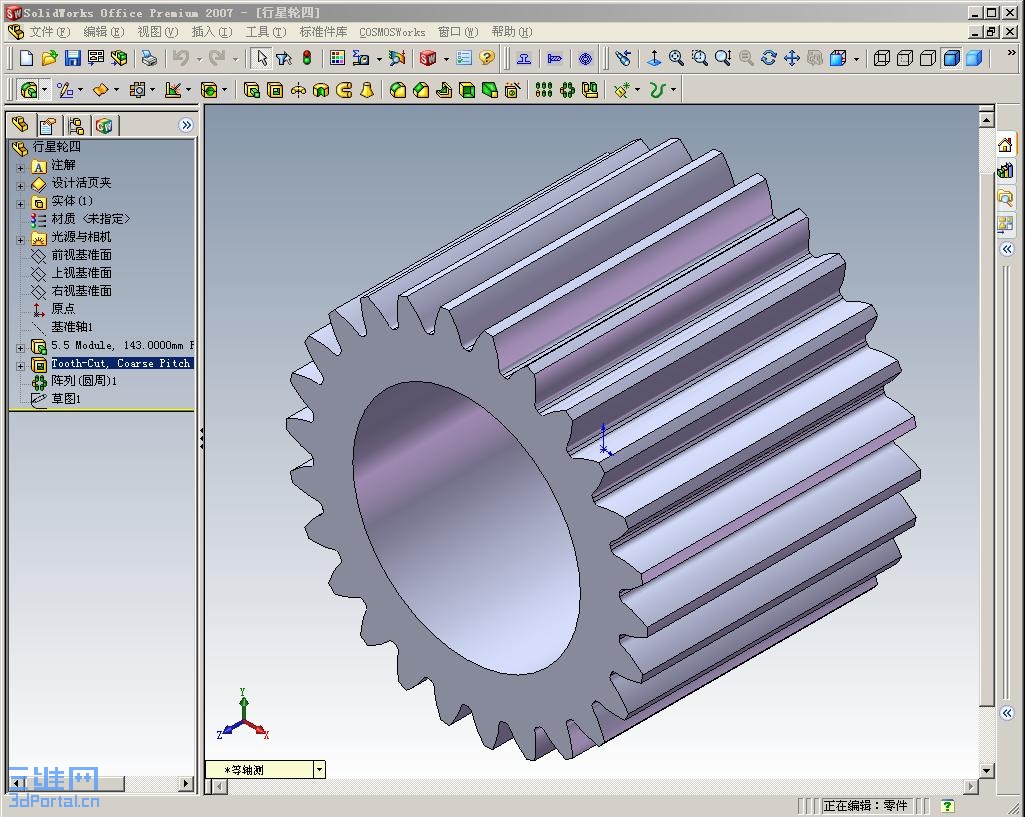This screenshot has height=817, width=1025.
Task: Apply the Mirror feature
Action: (x=590, y=90)
